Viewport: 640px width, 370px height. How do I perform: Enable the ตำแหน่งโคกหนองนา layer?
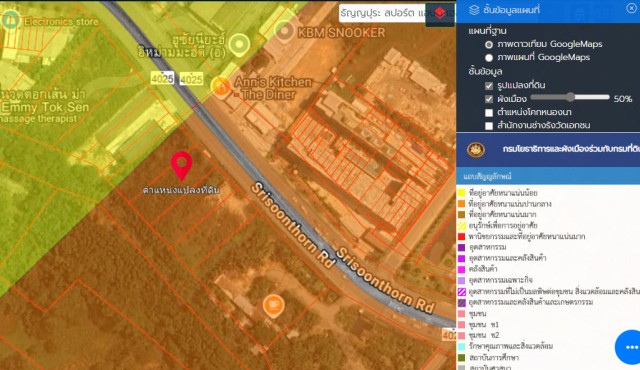tap(489, 113)
